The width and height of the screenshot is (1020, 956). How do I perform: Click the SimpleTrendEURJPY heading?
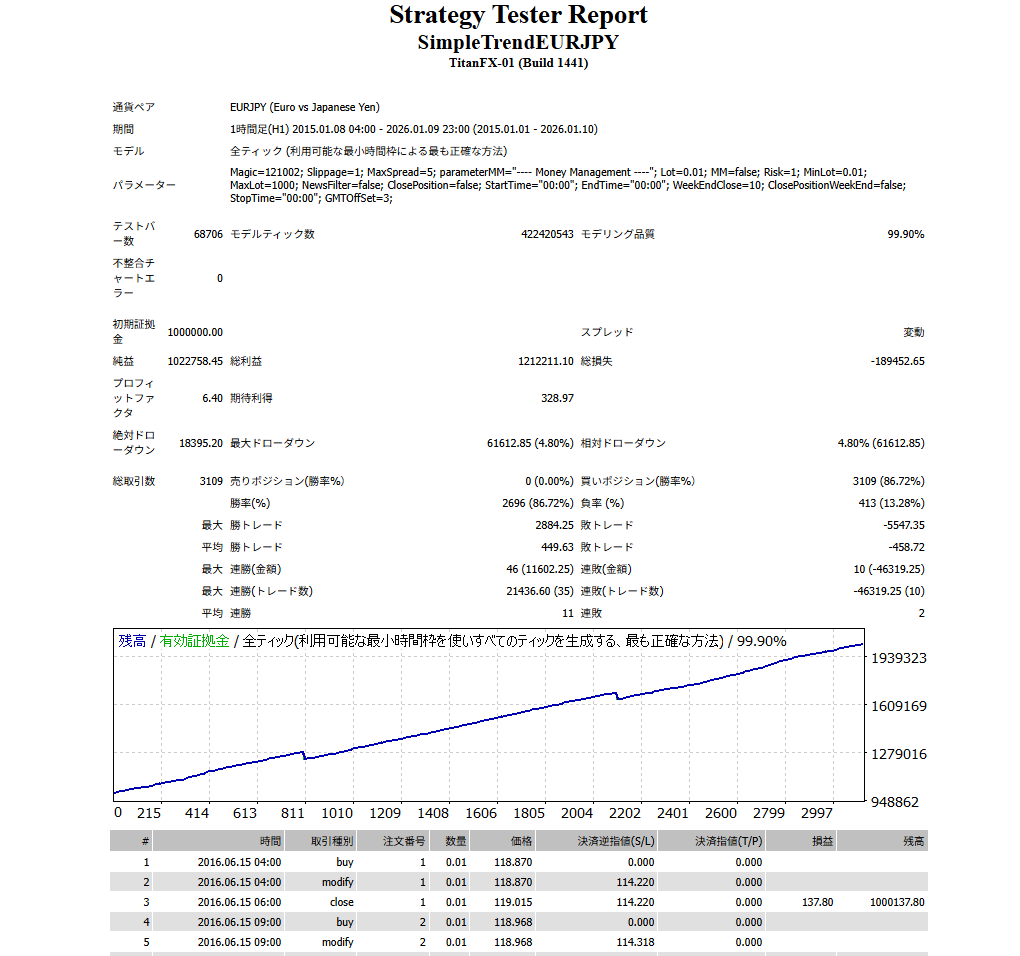point(518,43)
